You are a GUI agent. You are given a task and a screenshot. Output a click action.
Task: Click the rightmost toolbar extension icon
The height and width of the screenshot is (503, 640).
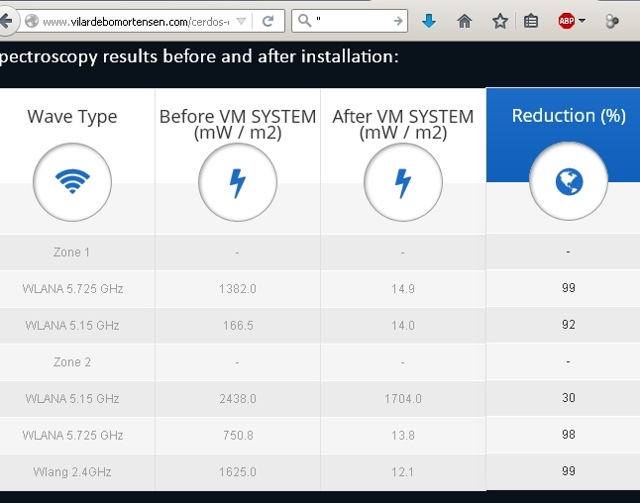click(611, 21)
